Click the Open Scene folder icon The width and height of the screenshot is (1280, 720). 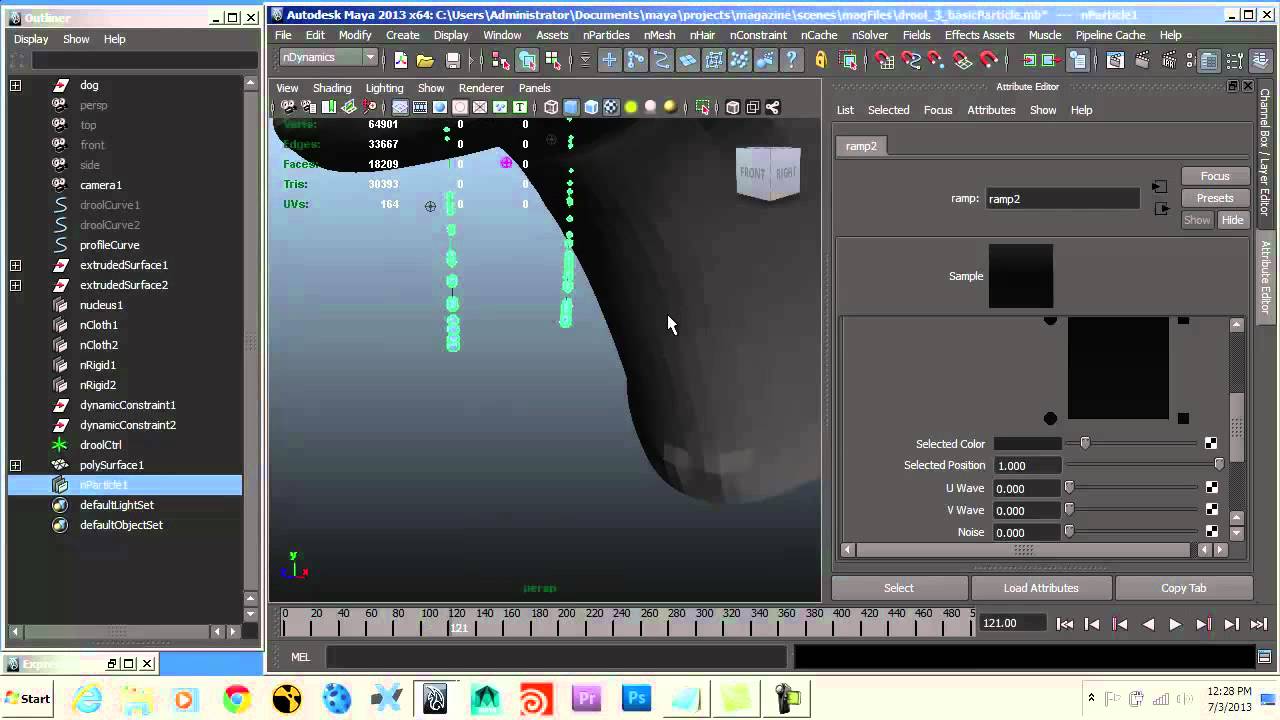click(425, 60)
